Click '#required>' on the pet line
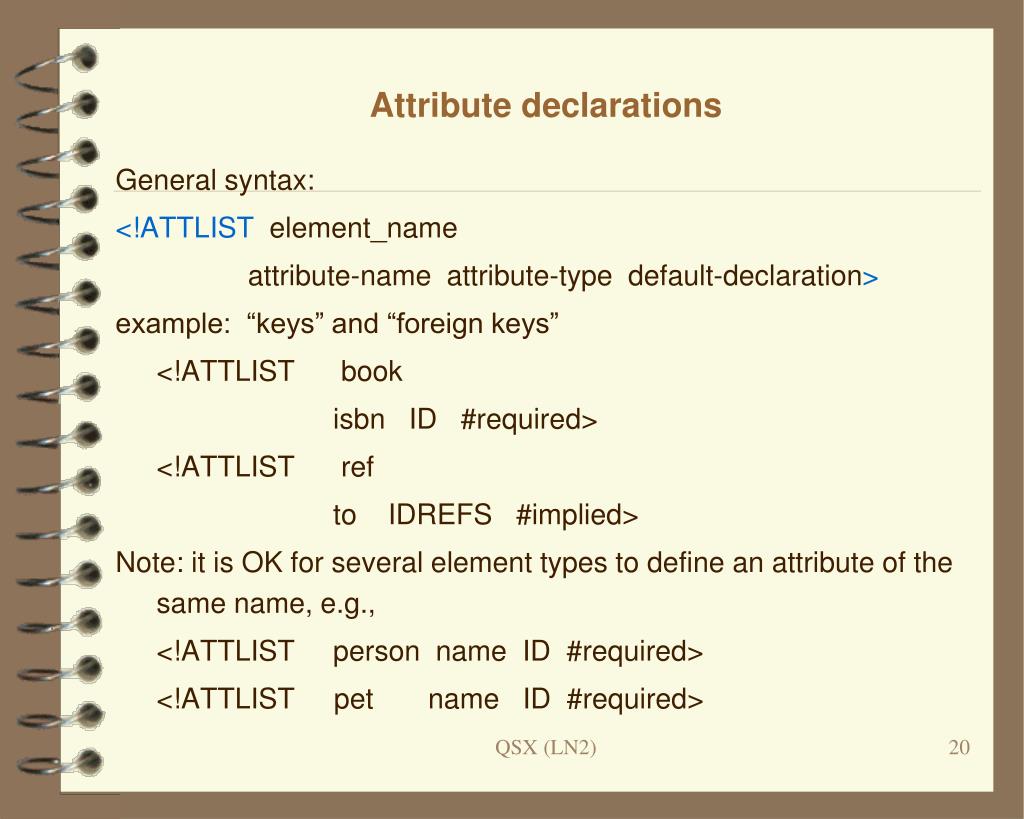The height and width of the screenshot is (819, 1024). [635, 699]
